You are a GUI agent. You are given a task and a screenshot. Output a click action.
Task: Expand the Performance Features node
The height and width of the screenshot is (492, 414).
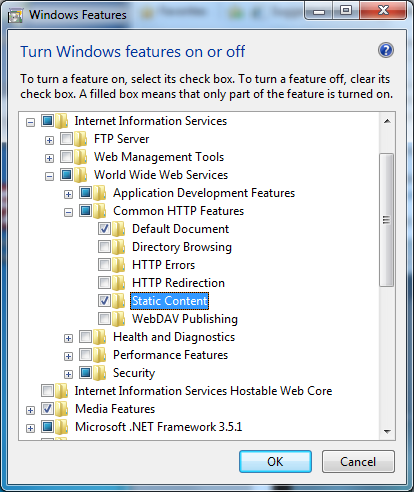tap(68, 356)
